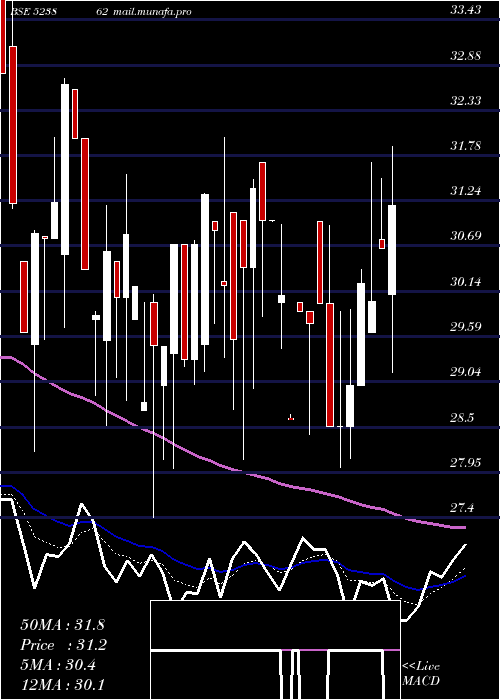Click the mail.munafa.pro watermark text
This screenshot has height=700, width=500.
pyautogui.click(x=152, y=12)
